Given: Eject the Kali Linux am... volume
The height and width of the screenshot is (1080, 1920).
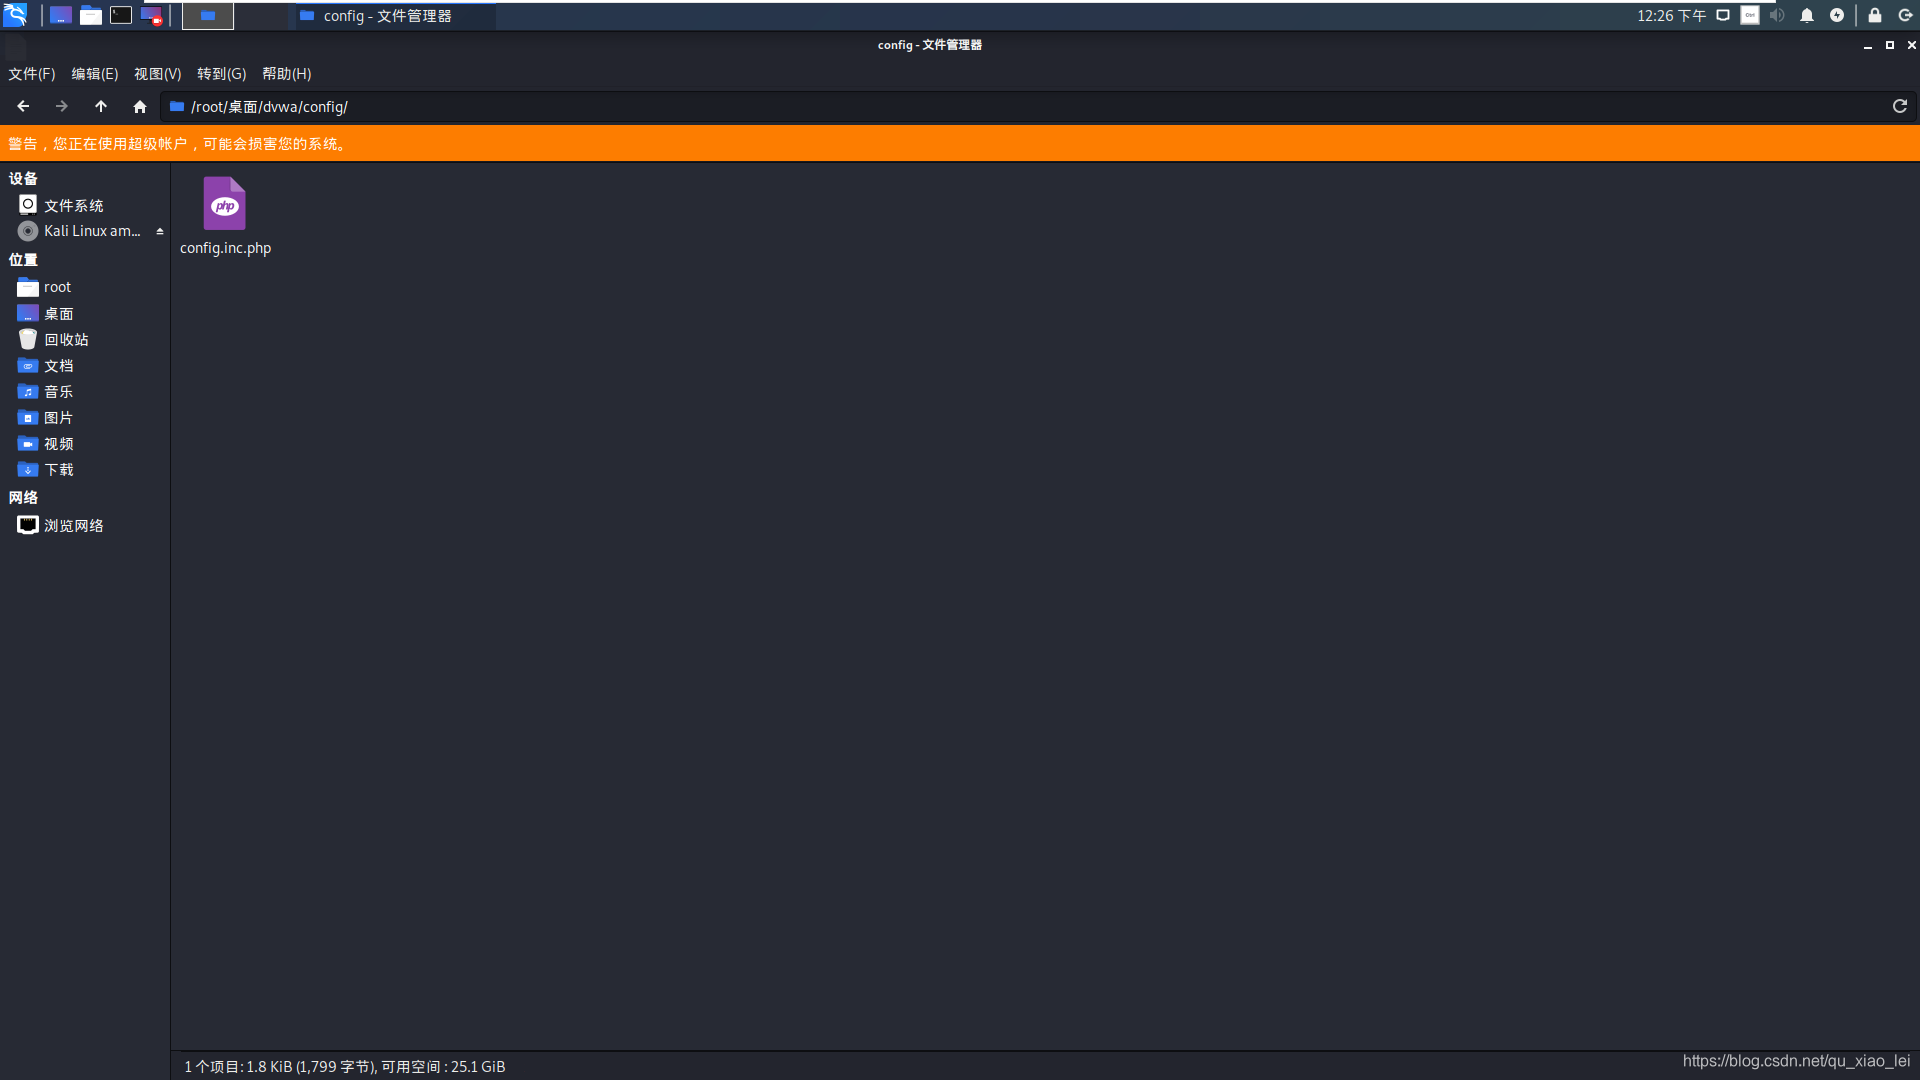Looking at the screenshot, I should coord(160,231).
